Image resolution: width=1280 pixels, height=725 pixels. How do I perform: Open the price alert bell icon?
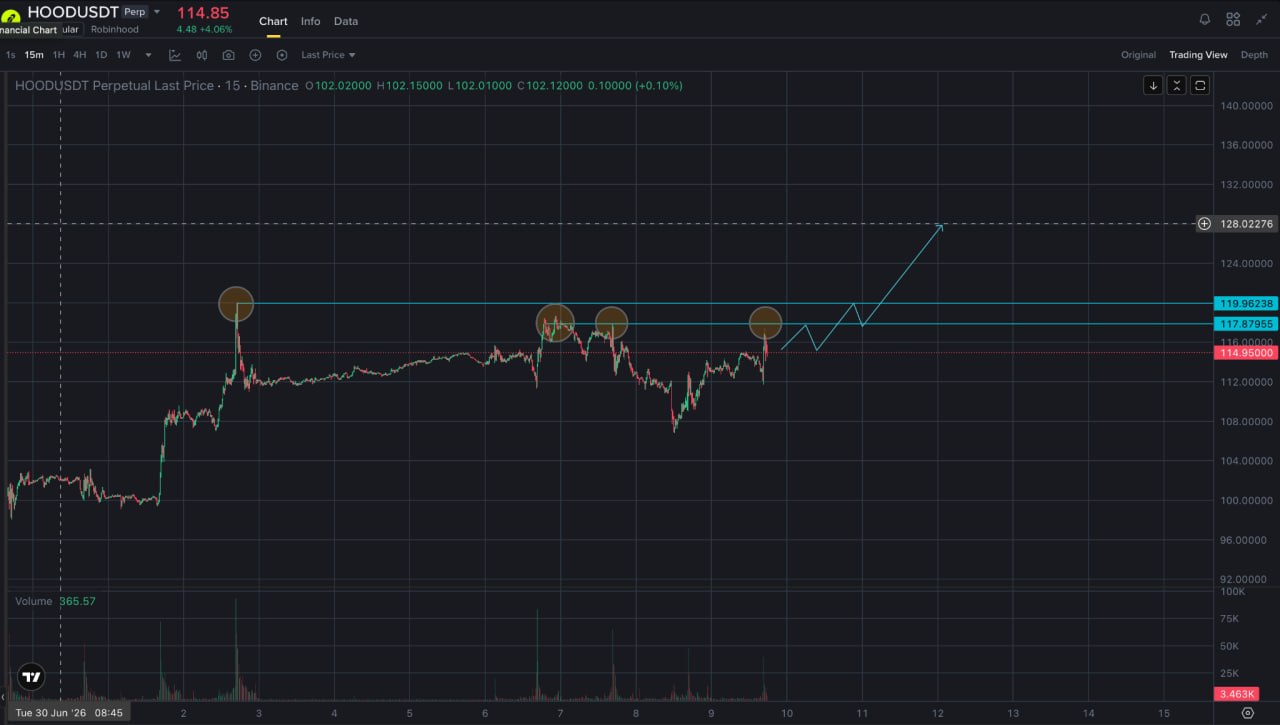point(1205,19)
